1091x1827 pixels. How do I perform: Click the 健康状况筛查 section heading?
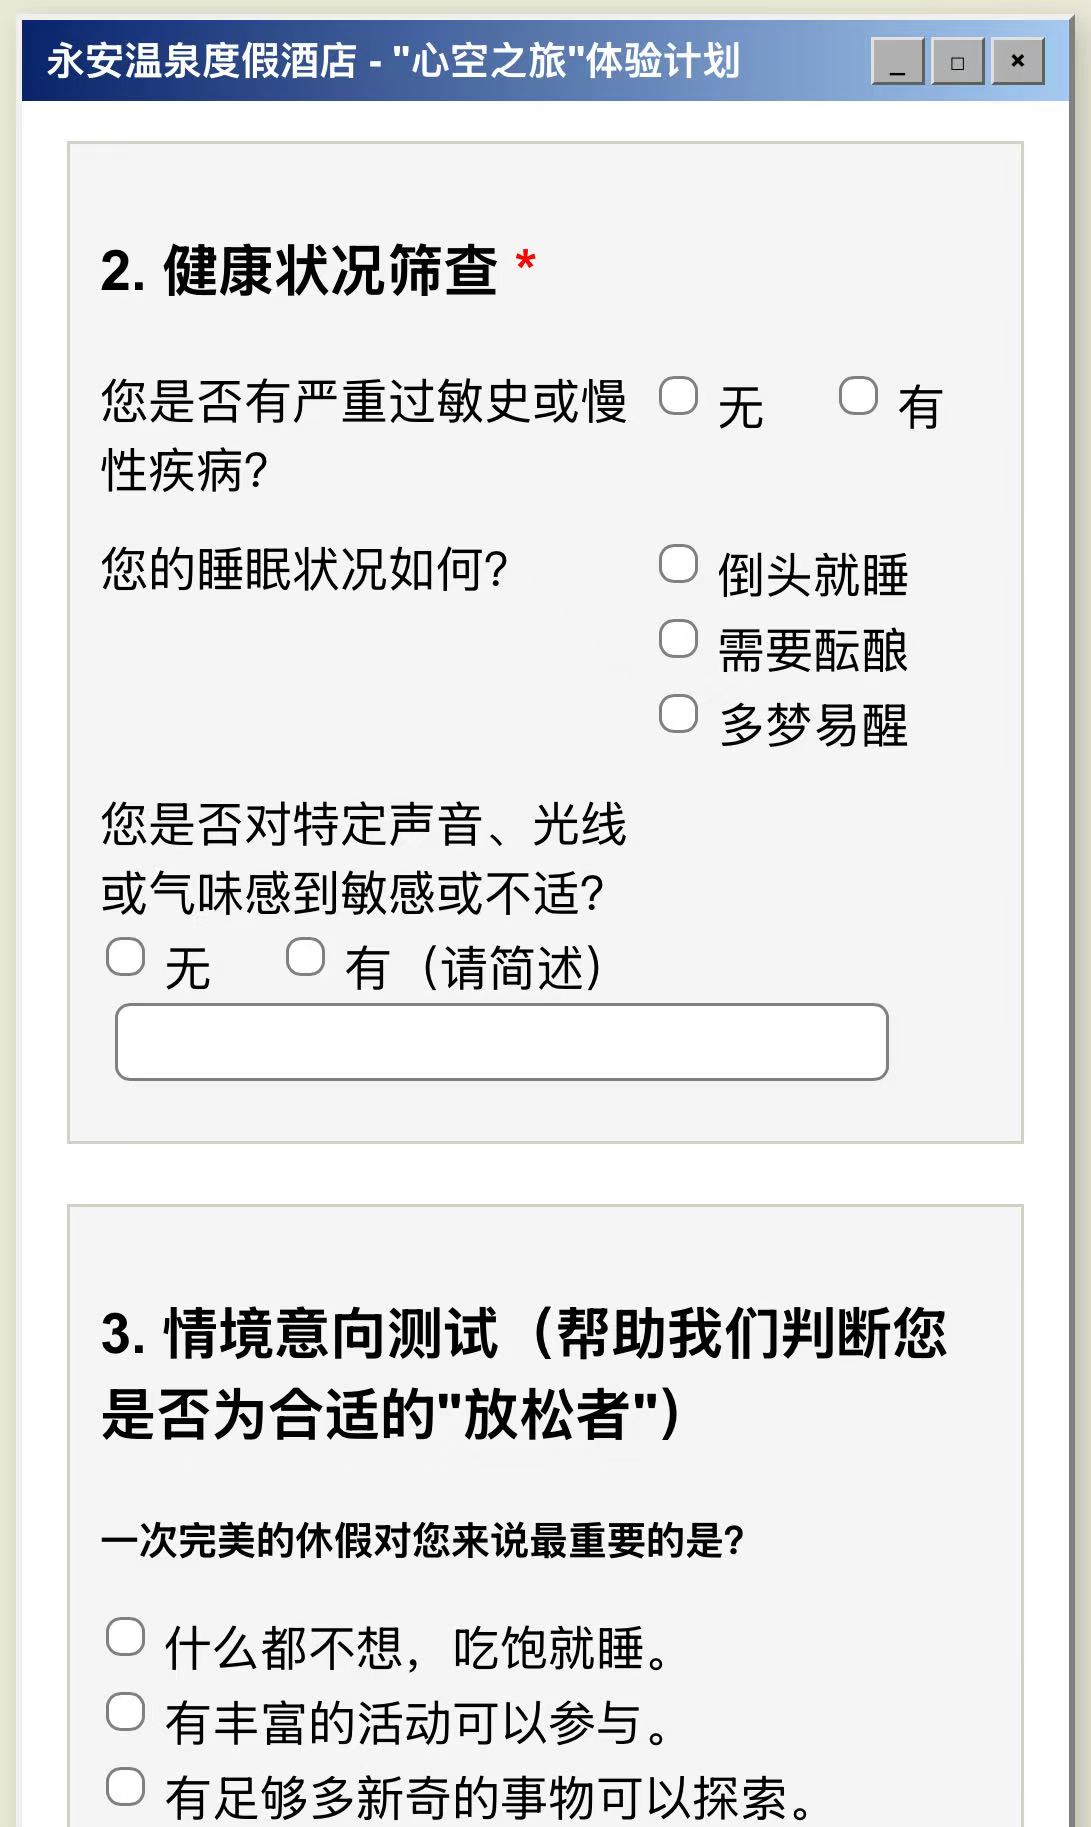(x=299, y=270)
